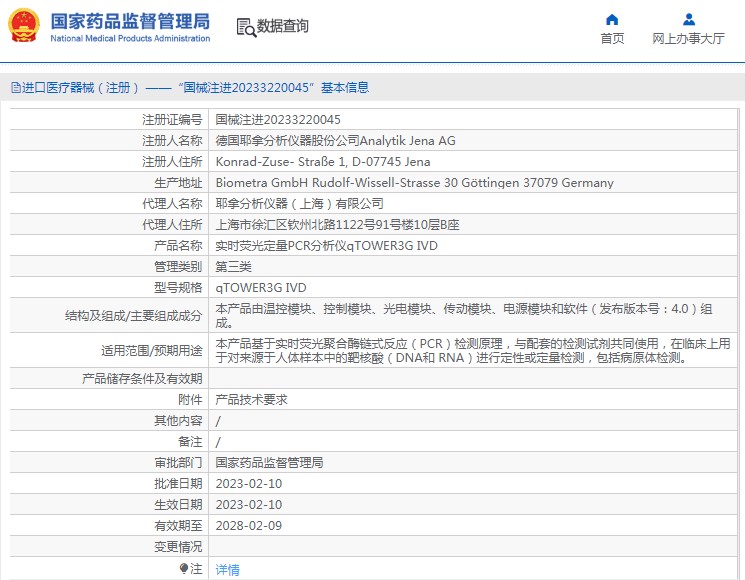Open 详情 details link
Image resolution: width=745 pixels, height=580 pixels.
(228, 569)
